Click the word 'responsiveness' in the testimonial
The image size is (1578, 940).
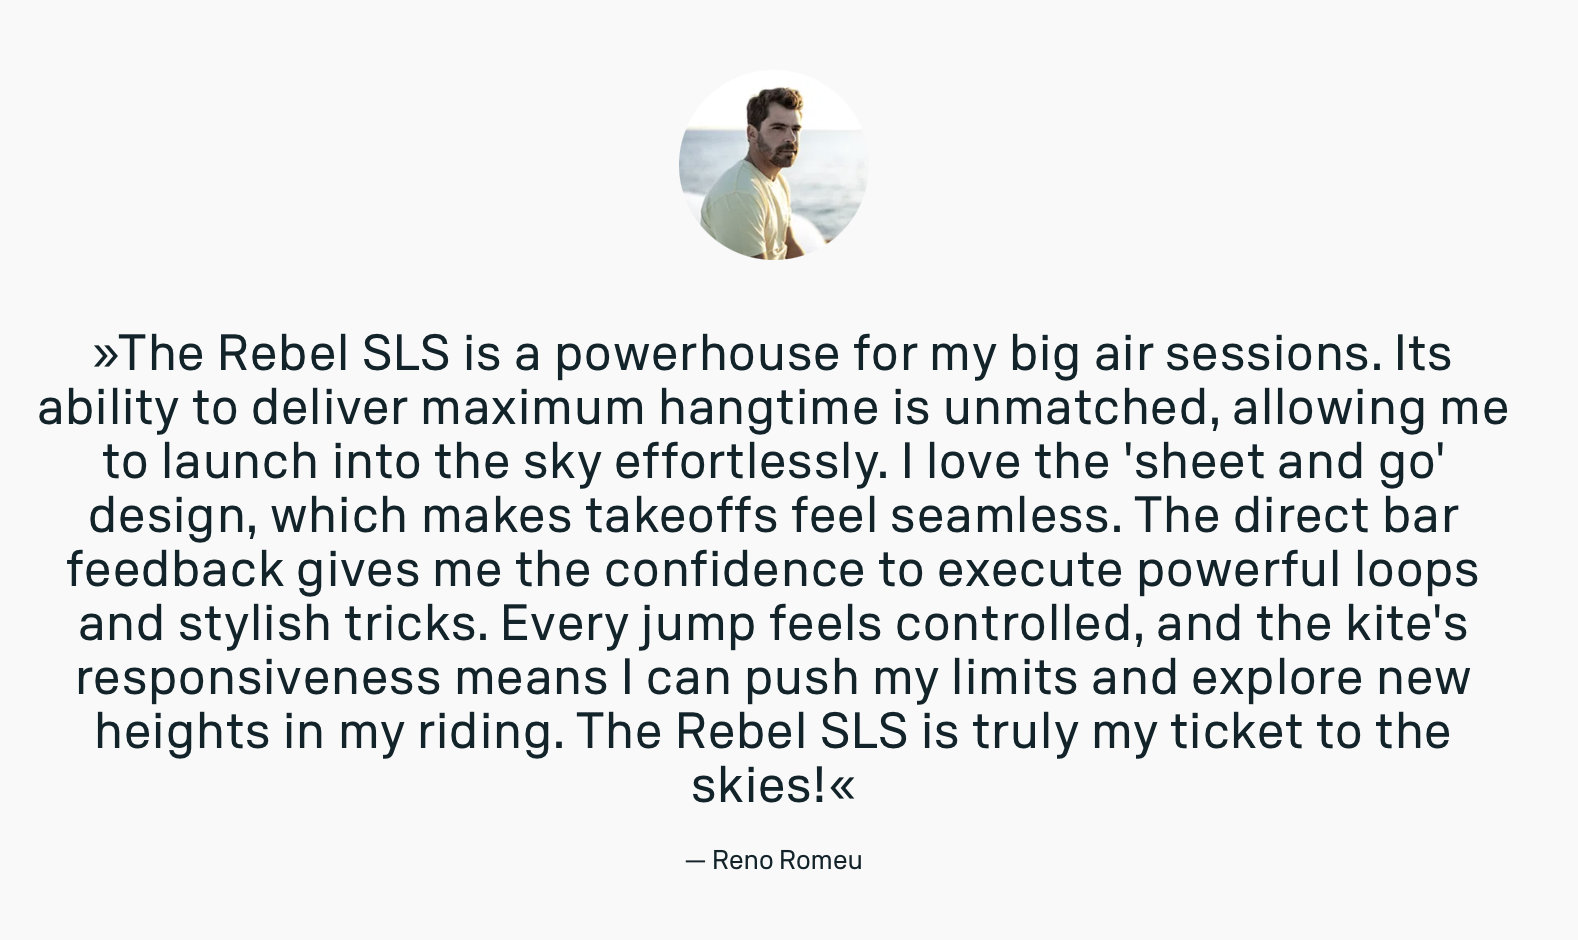tap(258, 678)
